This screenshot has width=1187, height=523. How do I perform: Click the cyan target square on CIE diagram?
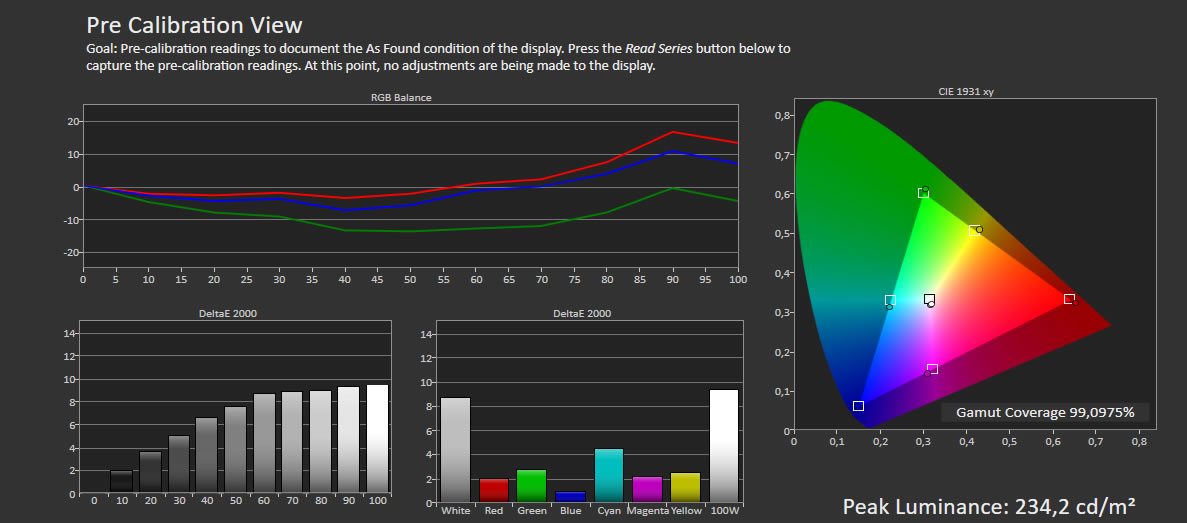890,300
